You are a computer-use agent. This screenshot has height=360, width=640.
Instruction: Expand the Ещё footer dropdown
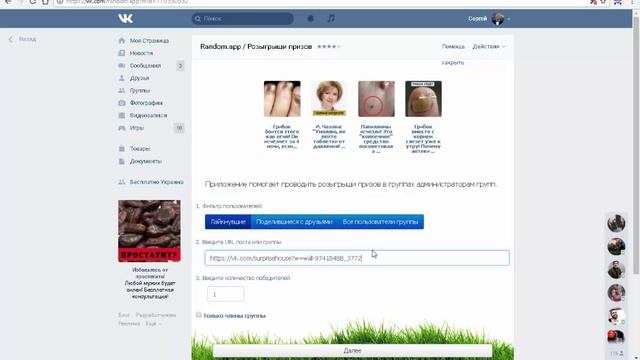153,324
